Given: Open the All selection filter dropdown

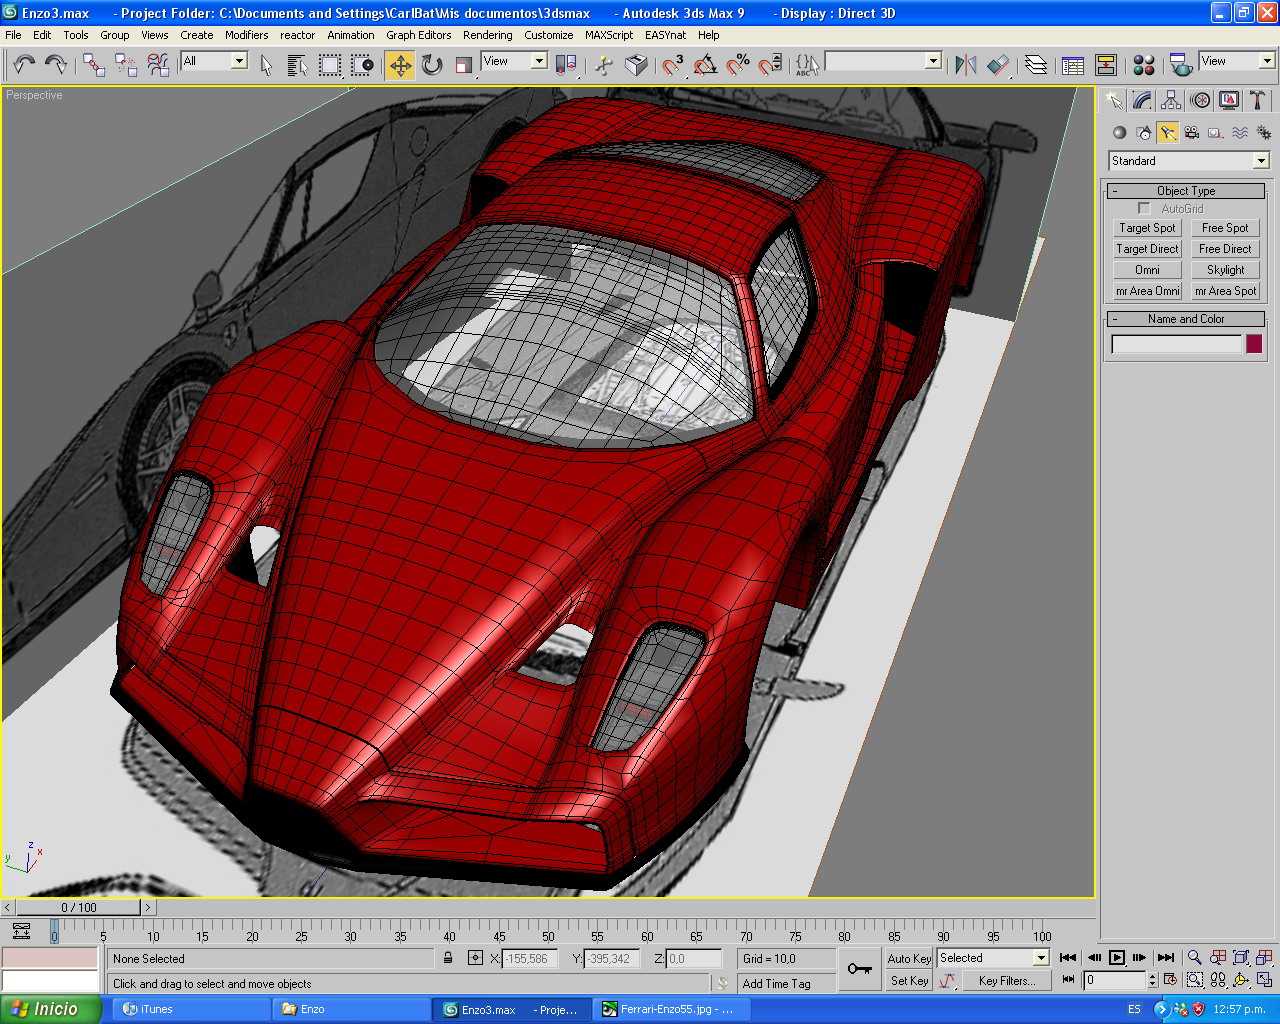Looking at the screenshot, I should point(239,61).
